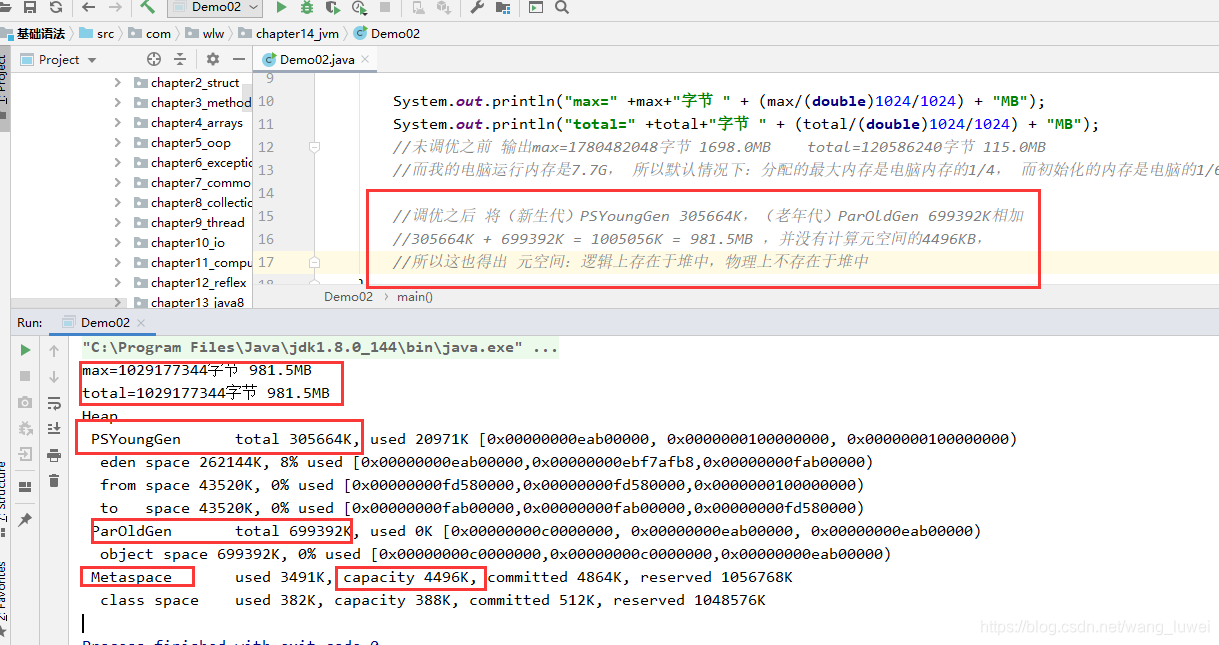The width and height of the screenshot is (1219, 645).
Task: Clear console with the trash icon
Action: click(x=54, y=481)
